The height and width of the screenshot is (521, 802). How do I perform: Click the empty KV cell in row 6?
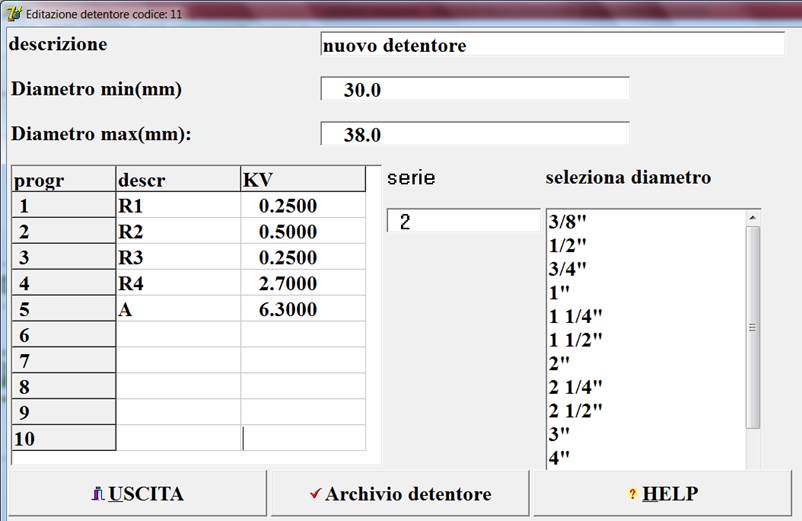coord(303,335)
